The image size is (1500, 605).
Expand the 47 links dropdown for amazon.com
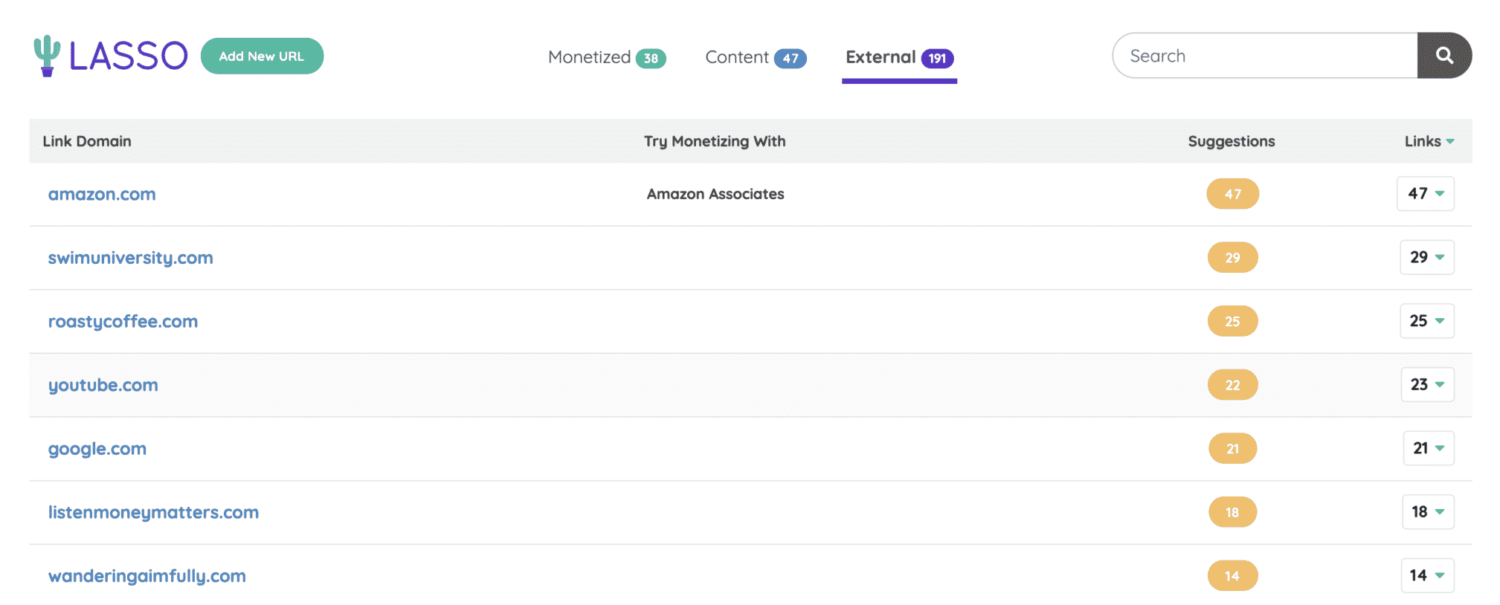[1426, 194]
